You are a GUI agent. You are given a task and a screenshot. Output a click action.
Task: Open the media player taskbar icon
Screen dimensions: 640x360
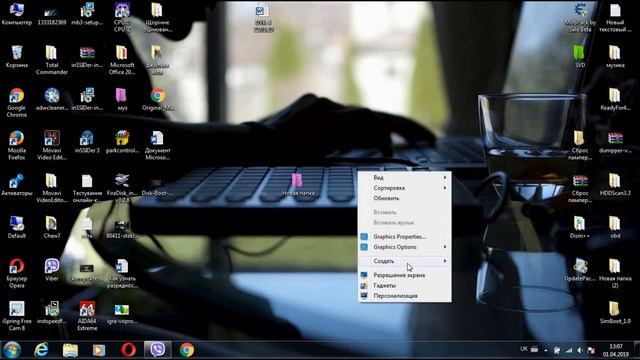click(x=99, y=350)
